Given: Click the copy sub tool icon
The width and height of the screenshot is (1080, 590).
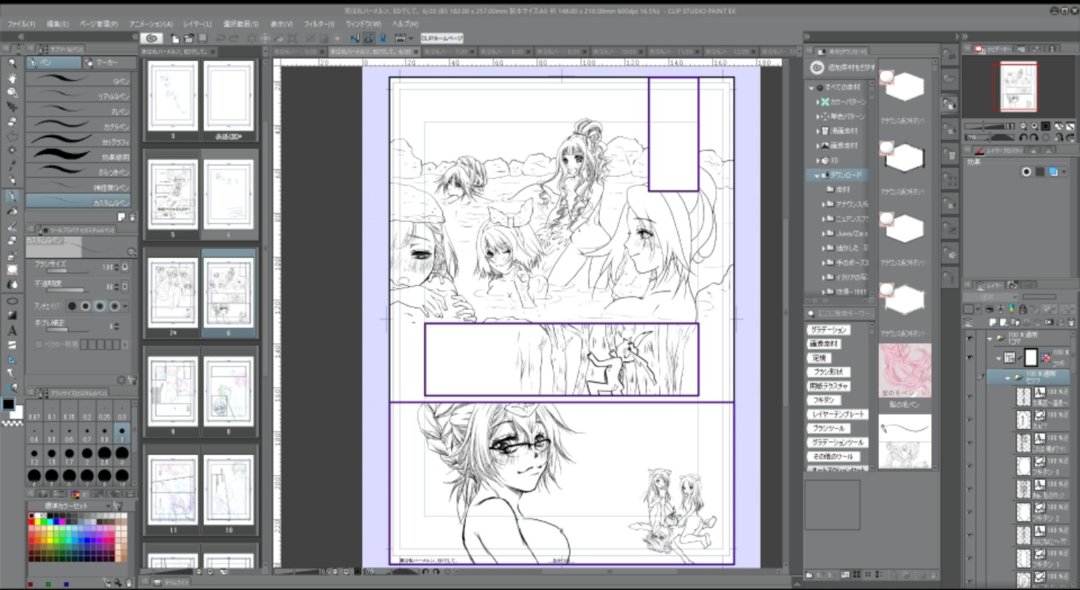Looking at the screenshot, I should point(121,217).
